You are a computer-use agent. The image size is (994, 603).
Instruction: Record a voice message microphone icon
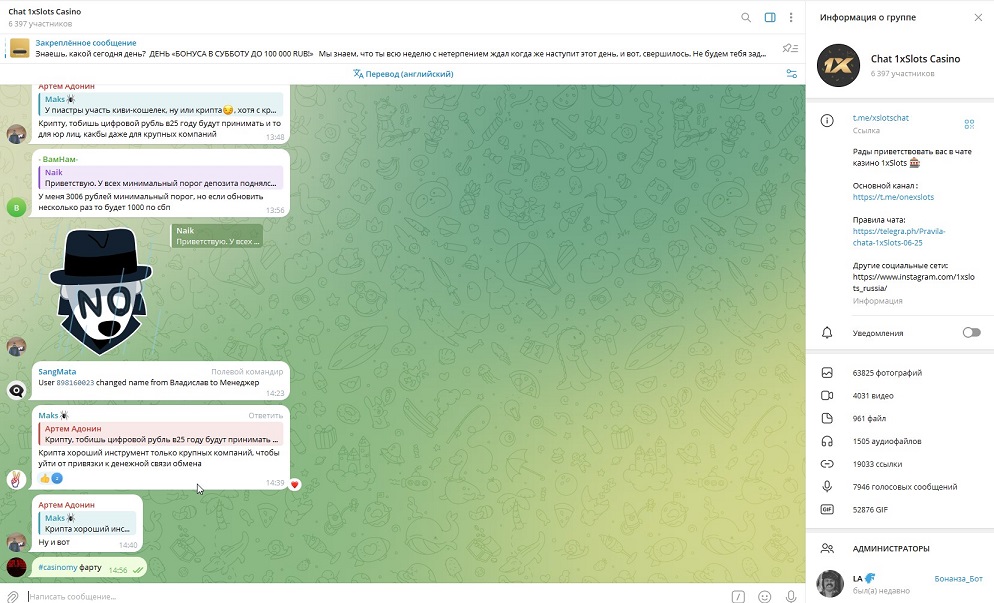pos(791,596)
